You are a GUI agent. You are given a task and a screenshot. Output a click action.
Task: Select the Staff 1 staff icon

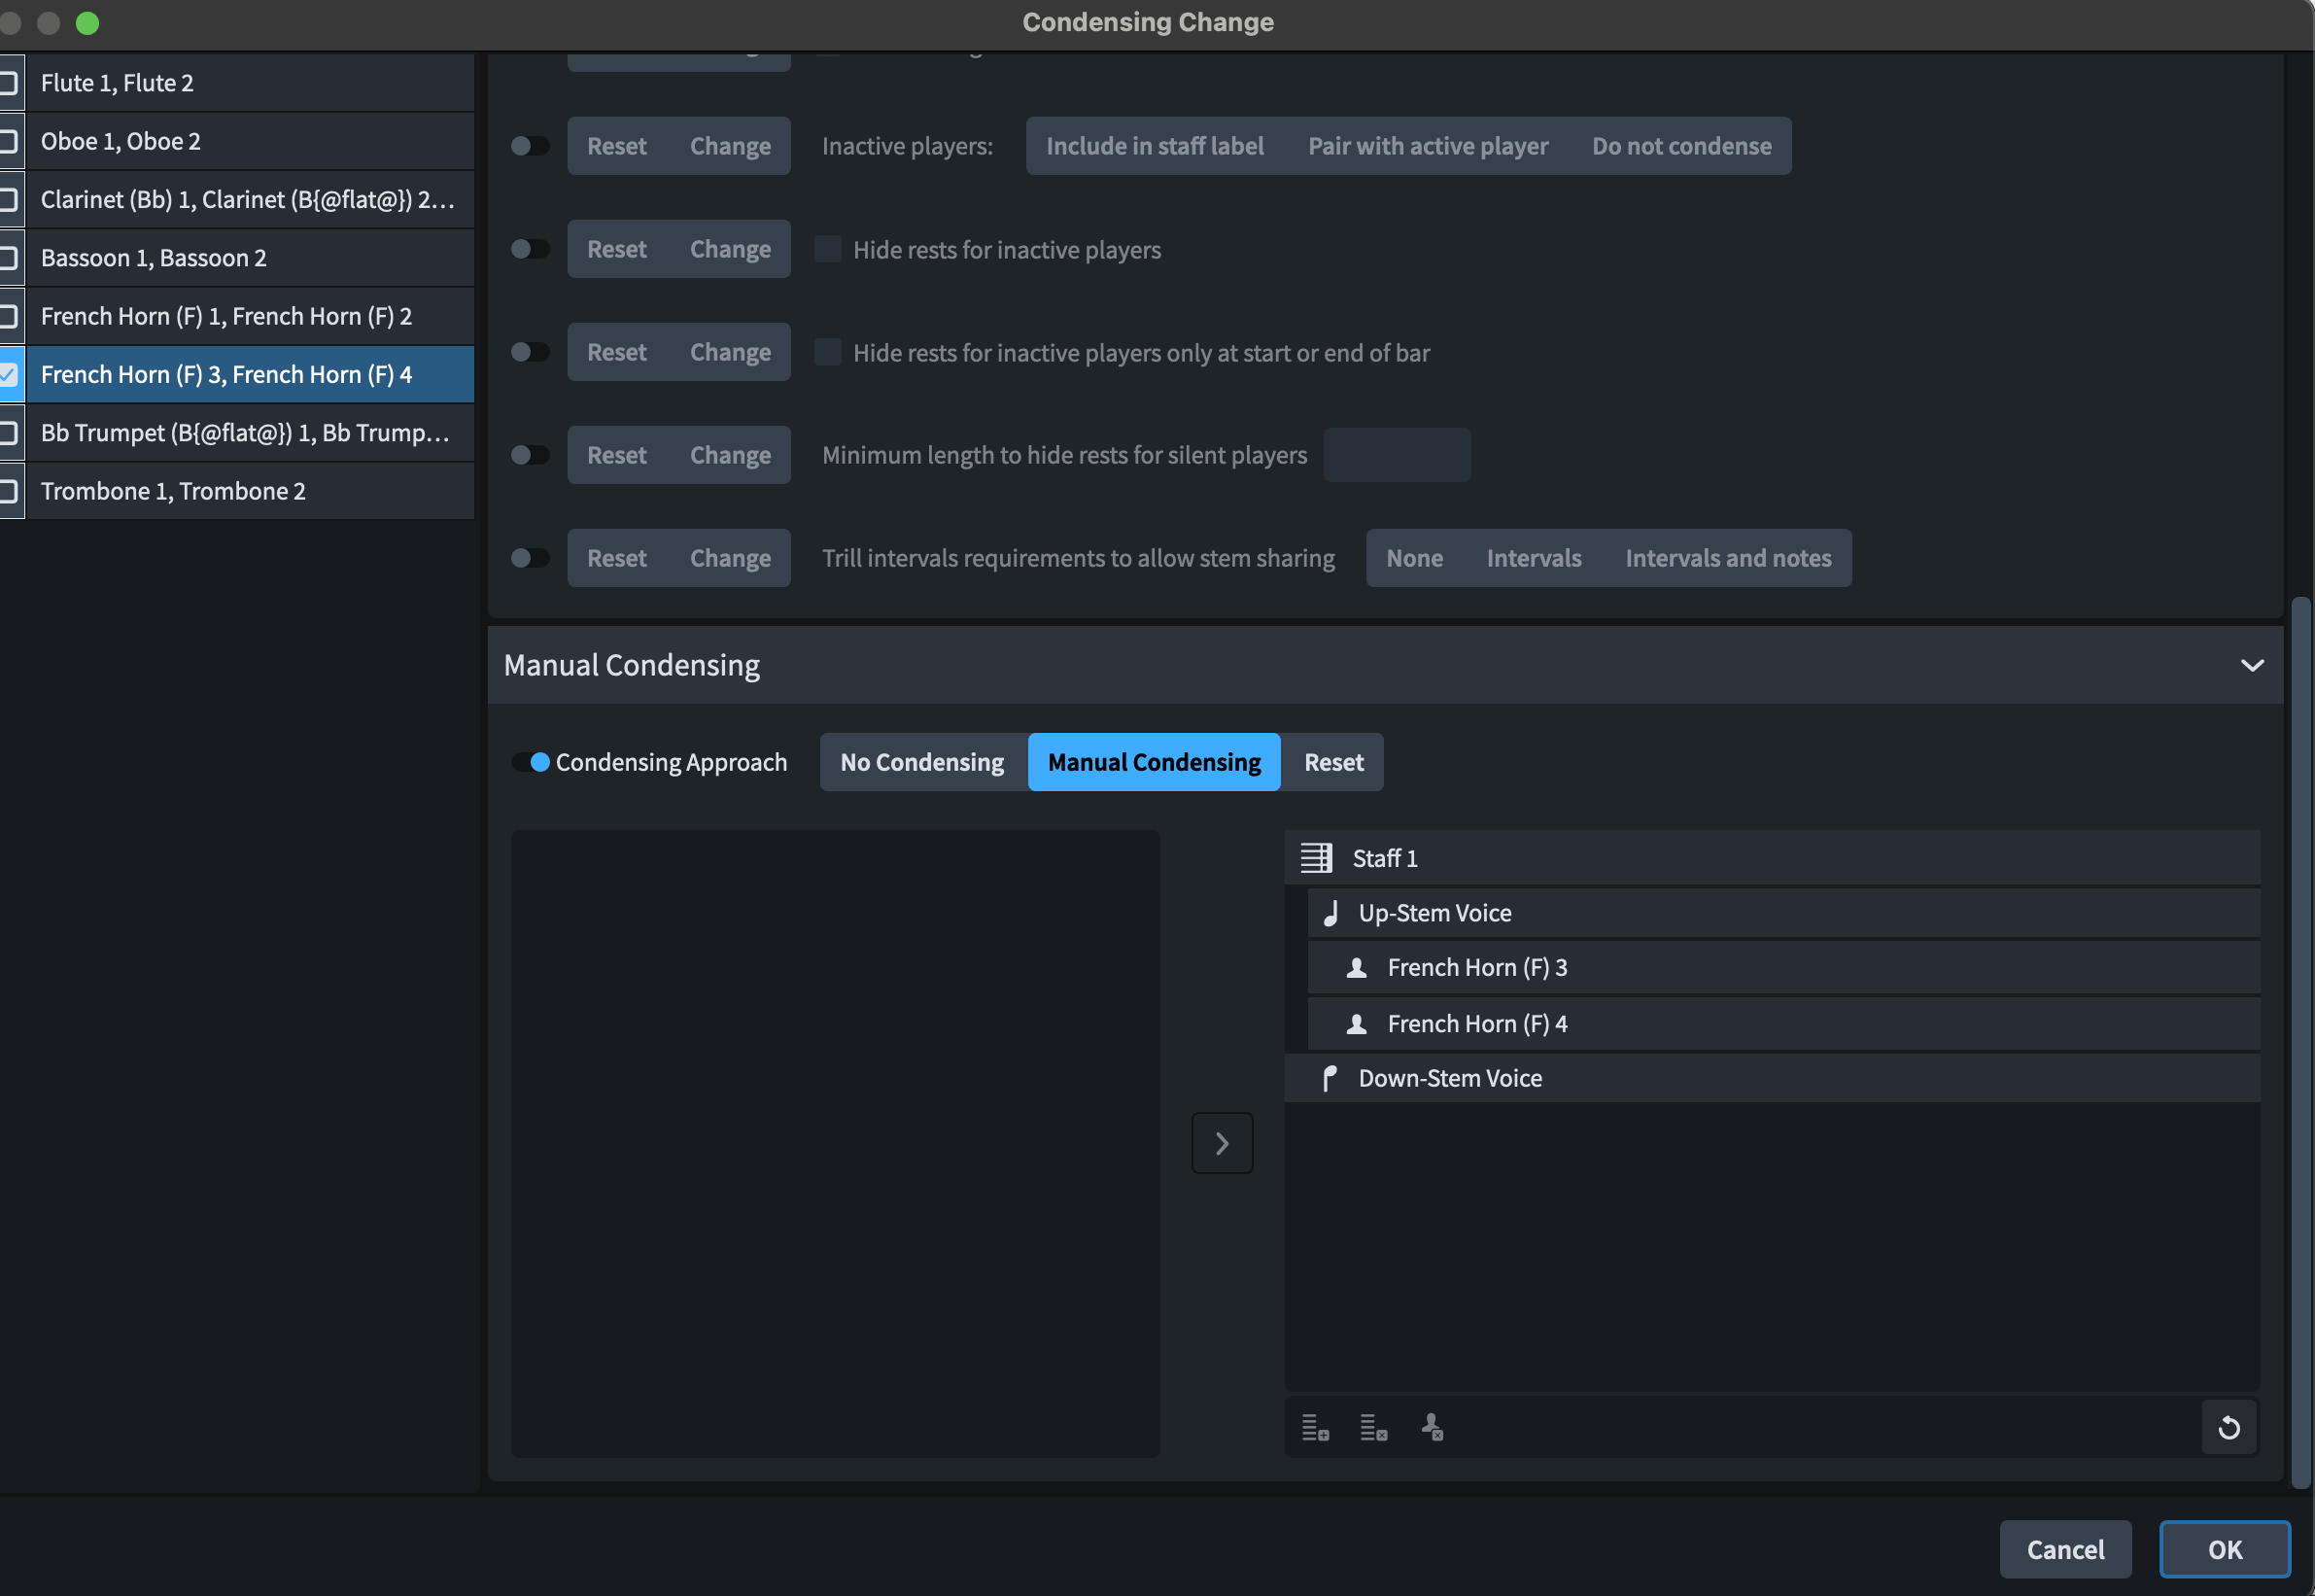1316,858
